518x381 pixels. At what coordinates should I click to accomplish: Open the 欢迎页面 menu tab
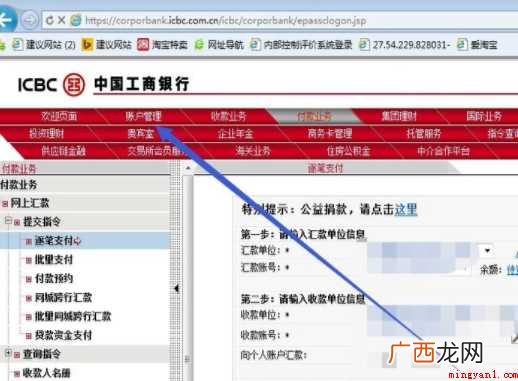pyautogui.click(x=59, y=116)
